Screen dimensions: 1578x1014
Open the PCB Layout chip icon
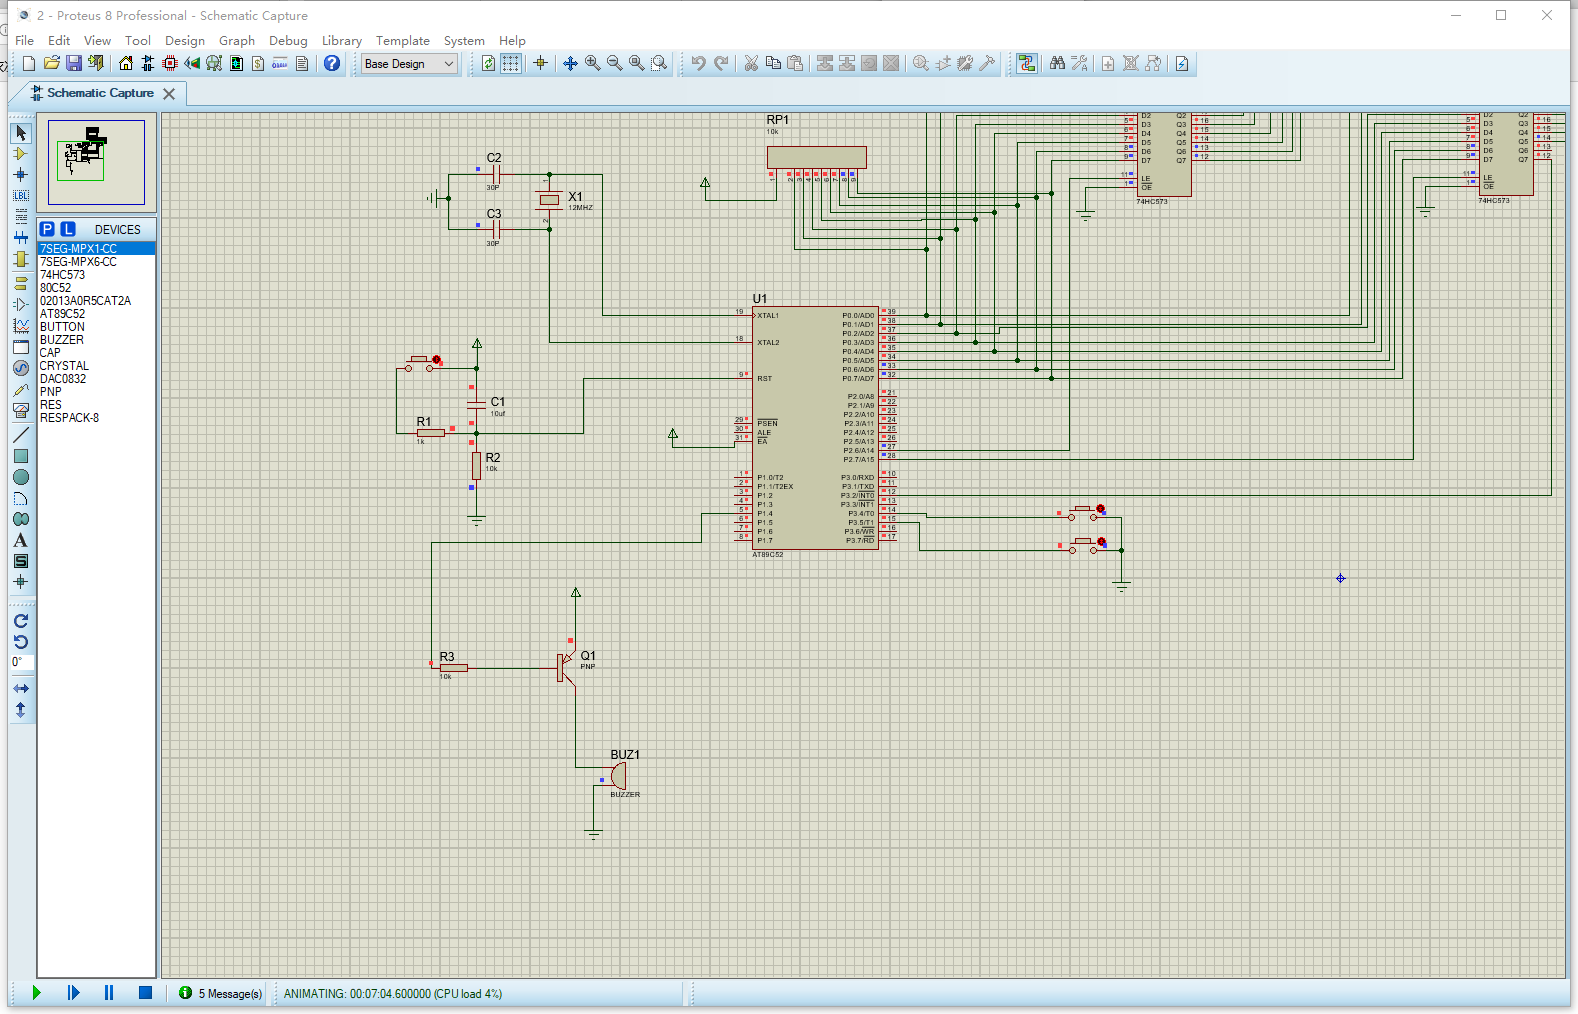[x=170, y=63]
